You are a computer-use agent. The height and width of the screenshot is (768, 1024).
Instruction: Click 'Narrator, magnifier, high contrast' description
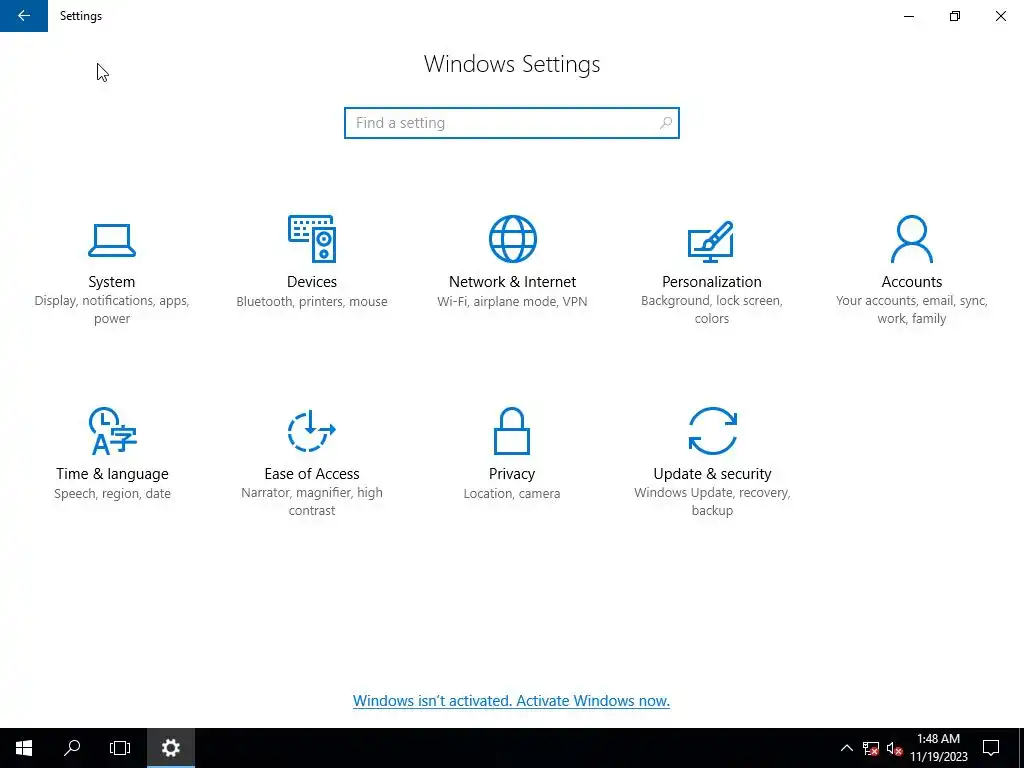[x=312, y=502]
